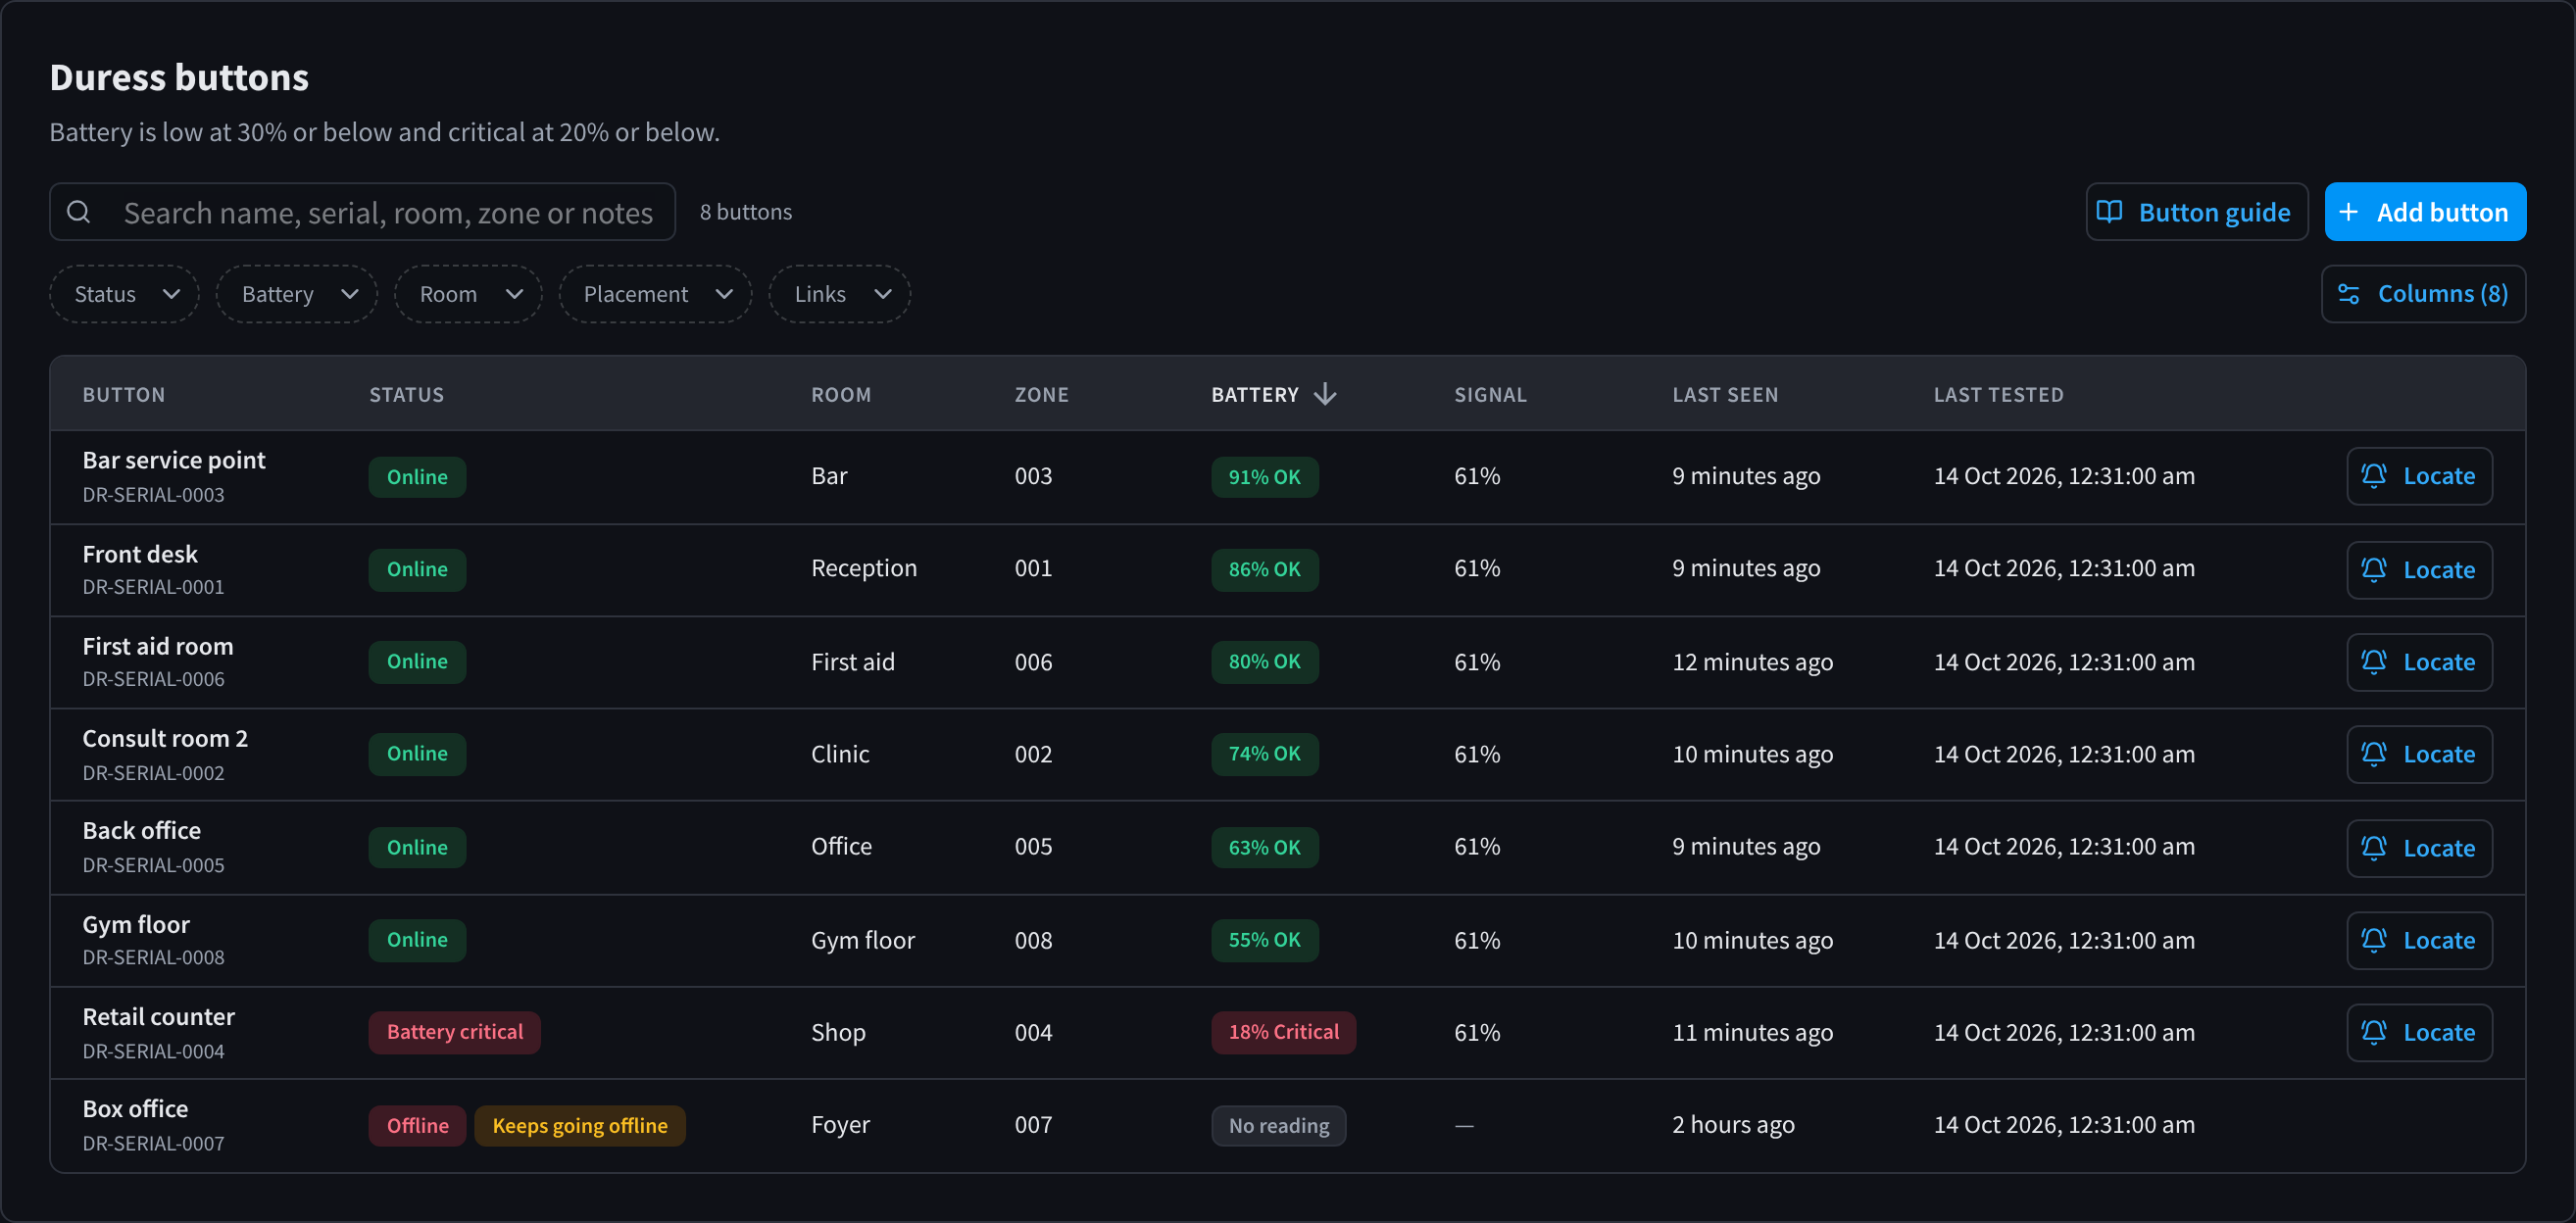Click the 91% OK battery badge
The width and height of the screenshot is (2576, 1223).
1265,477
